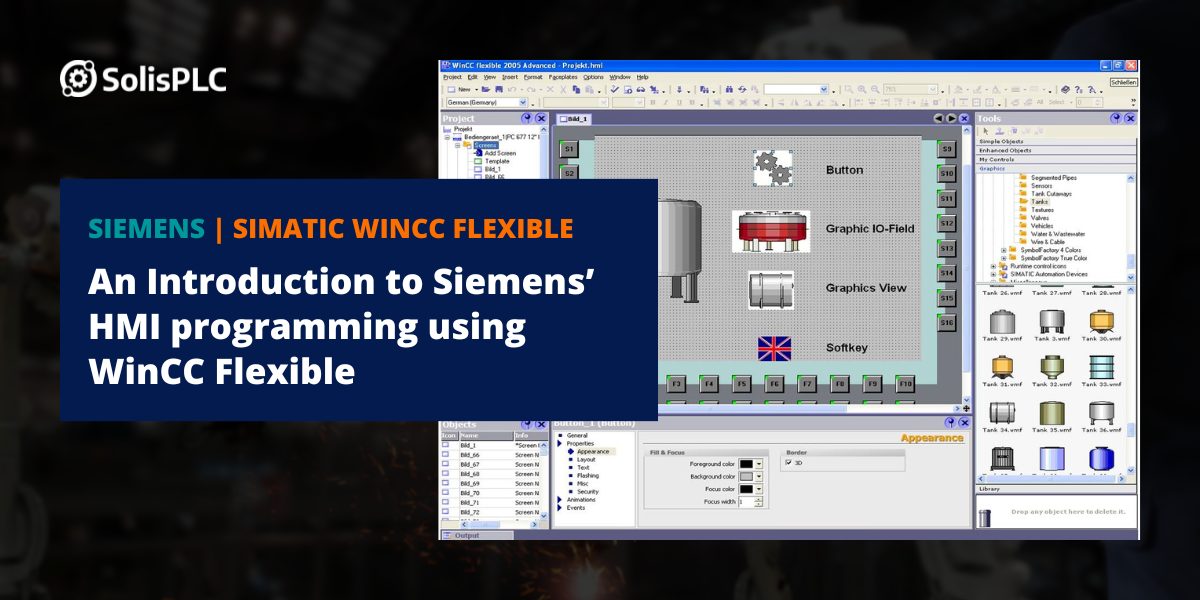Select the gears Button graphic on the screen
1200x600 pixels.
pos(771,169)
